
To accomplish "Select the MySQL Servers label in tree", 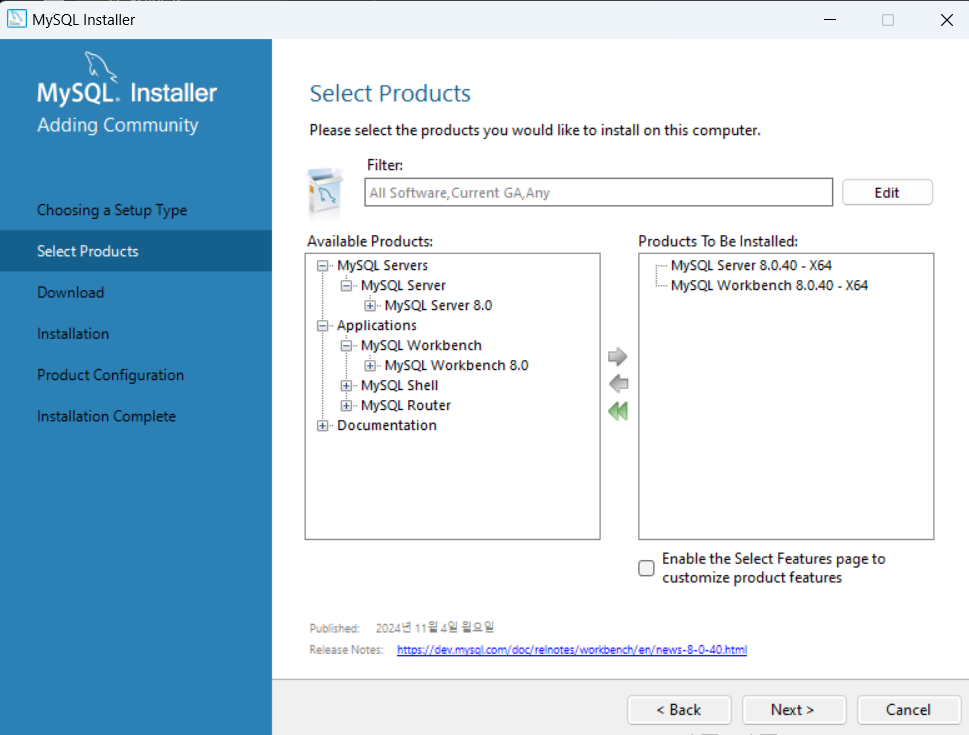I will (383, 266).
